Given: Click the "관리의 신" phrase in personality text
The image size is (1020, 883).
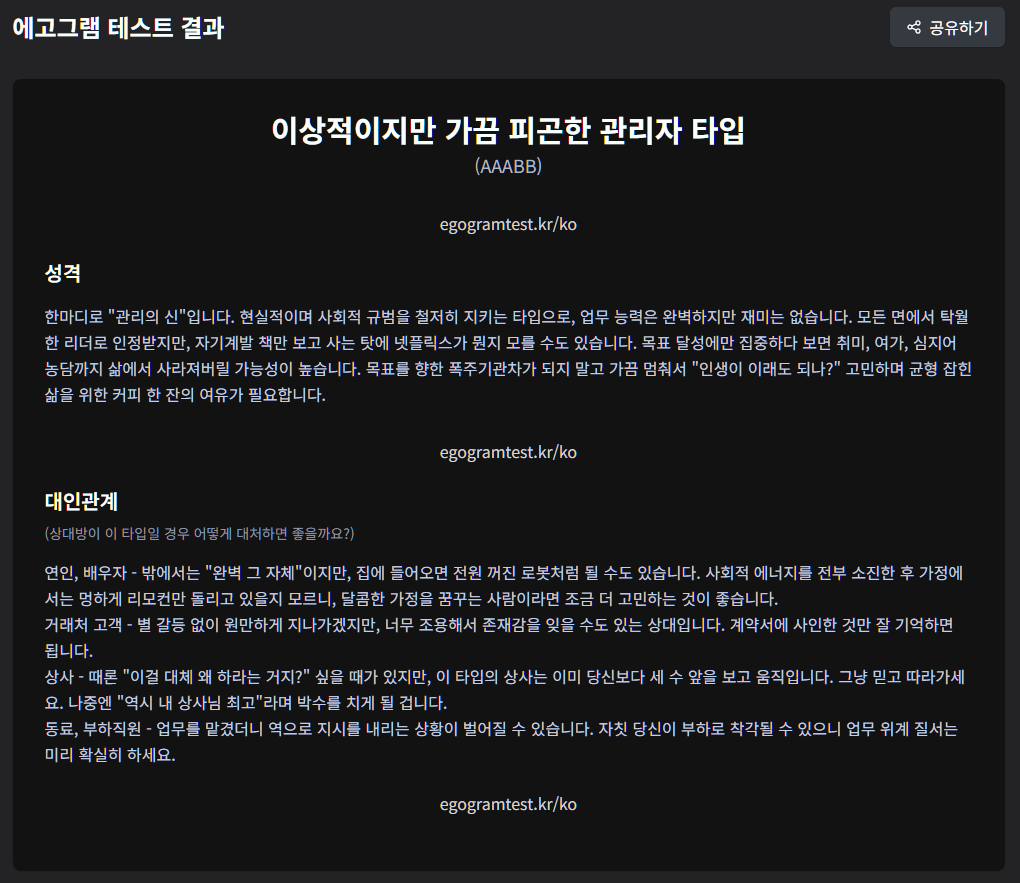Looking at the screenshot, I should [x=147, y=318].
